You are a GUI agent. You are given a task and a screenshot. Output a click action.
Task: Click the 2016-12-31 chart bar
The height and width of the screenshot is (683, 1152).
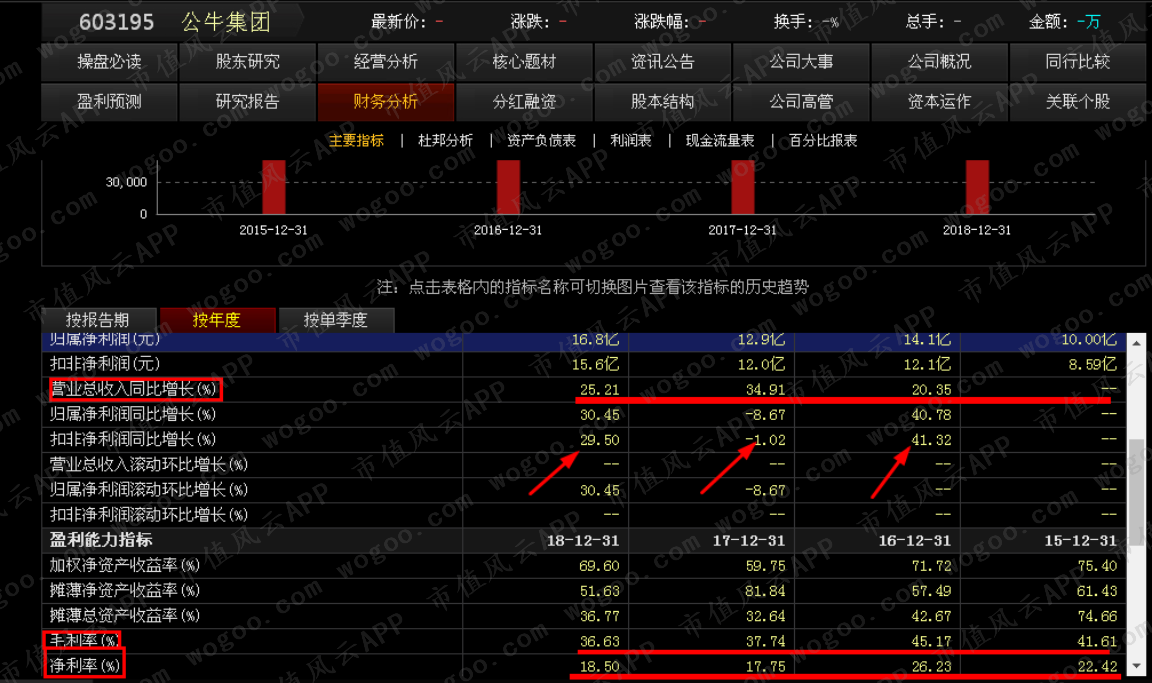[x=508, y=187]
